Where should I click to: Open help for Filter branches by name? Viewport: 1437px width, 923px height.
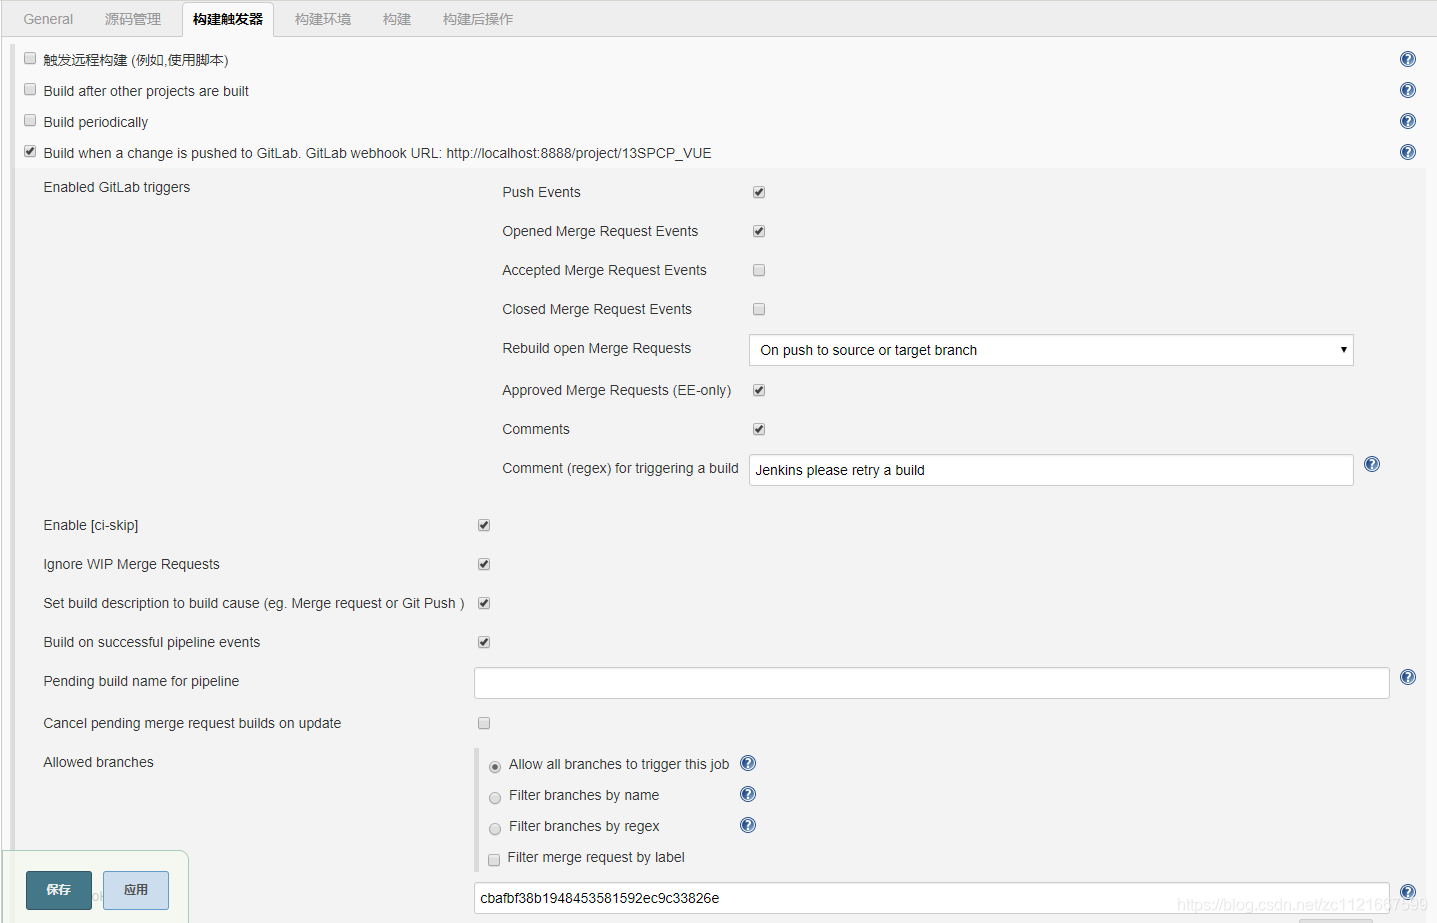coord(748,794)
